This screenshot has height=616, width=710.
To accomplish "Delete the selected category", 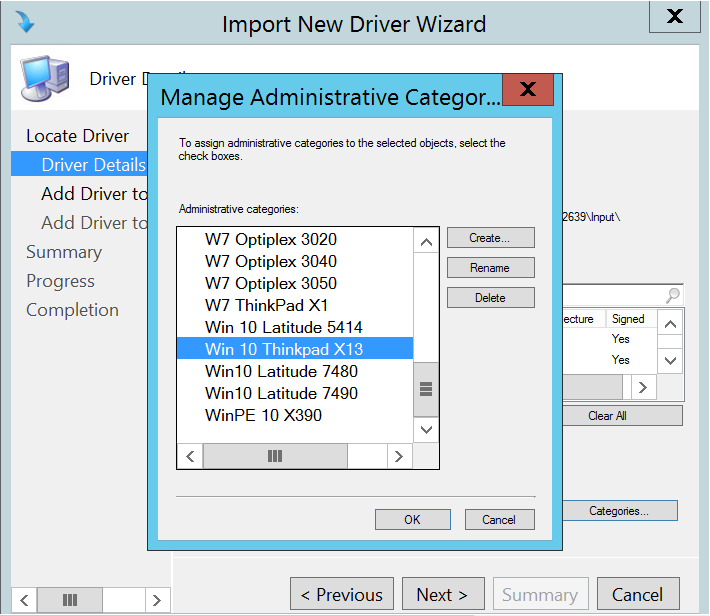I will (x=490, y=298).
